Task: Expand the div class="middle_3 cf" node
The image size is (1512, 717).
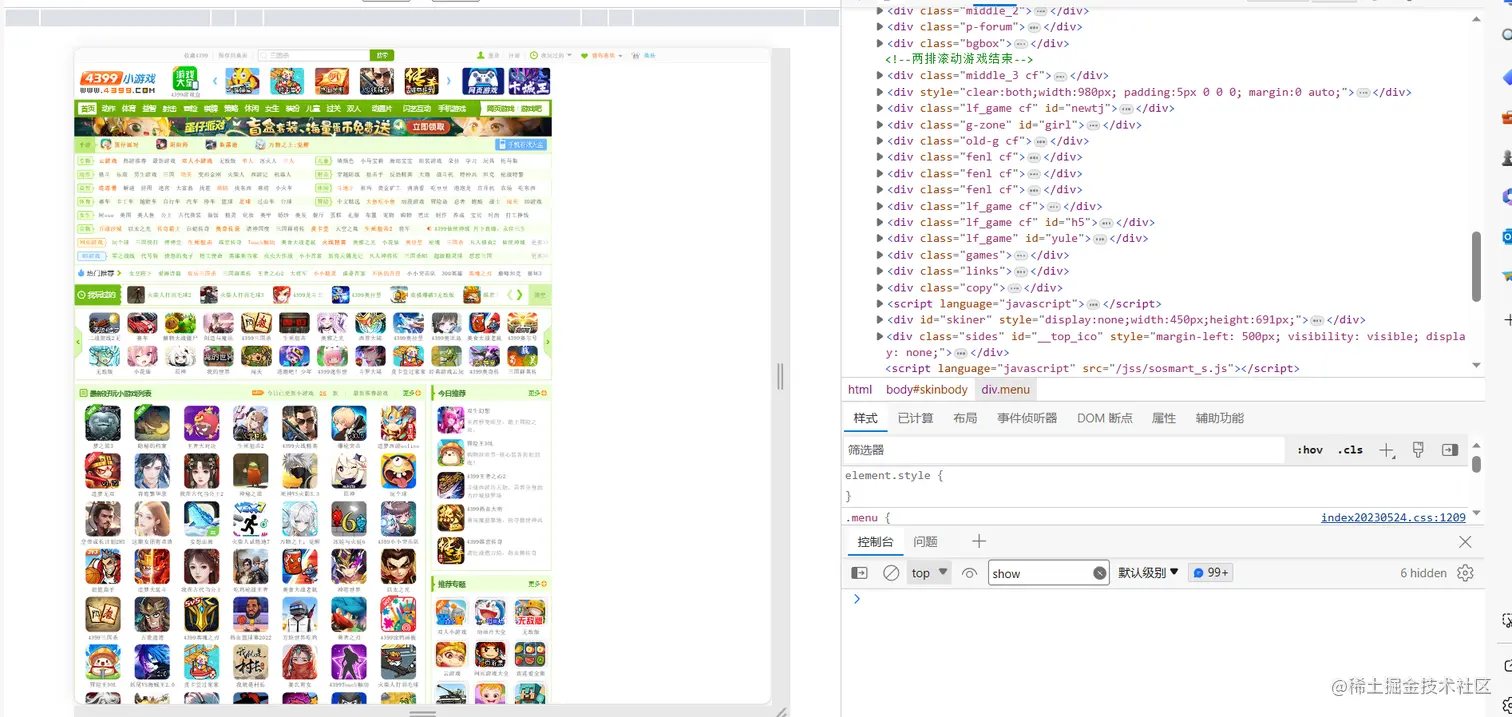Action: [x=880, y=75]
